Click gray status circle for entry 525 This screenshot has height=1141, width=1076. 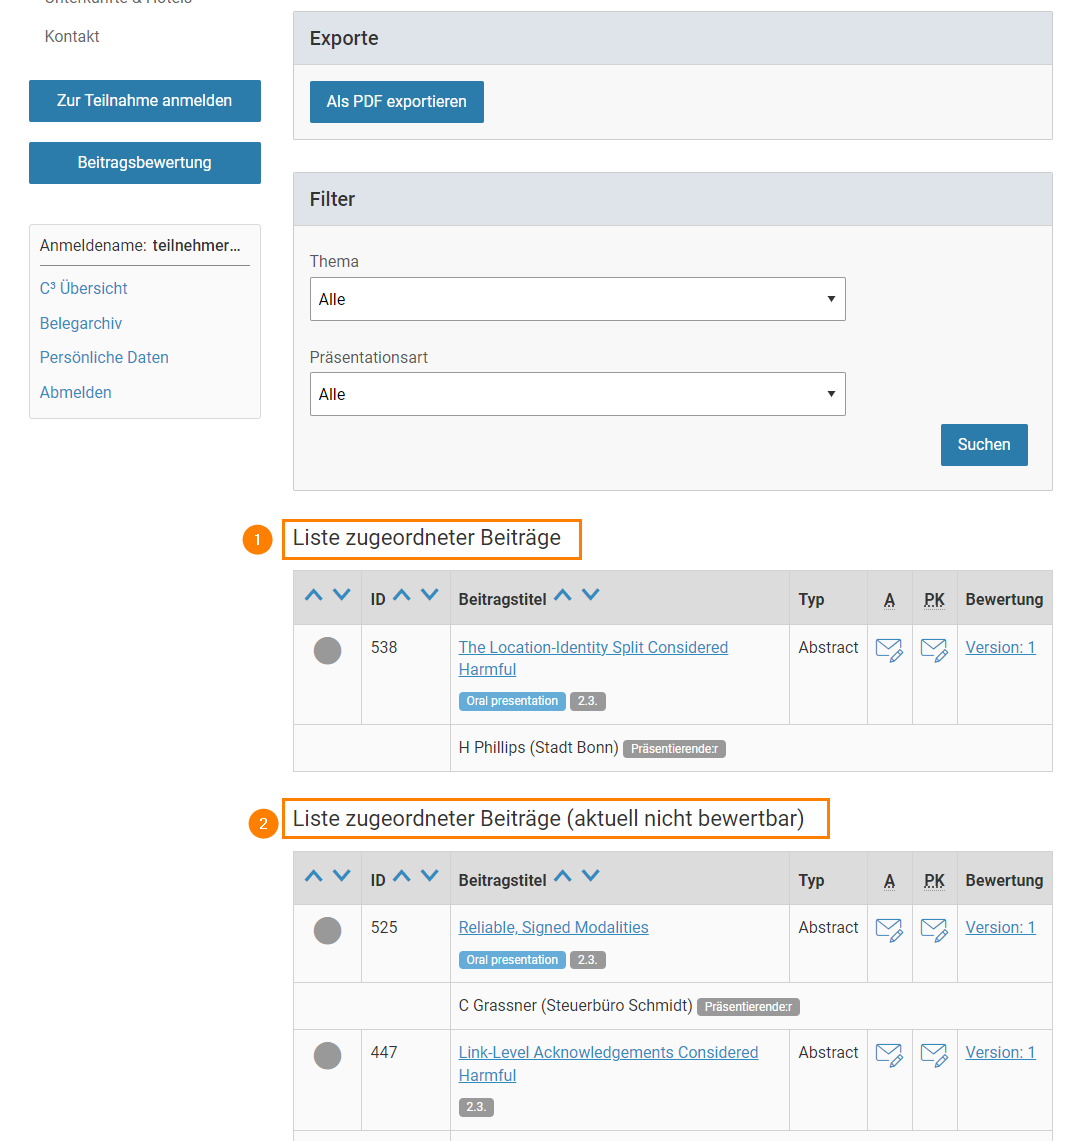[327, 931]
